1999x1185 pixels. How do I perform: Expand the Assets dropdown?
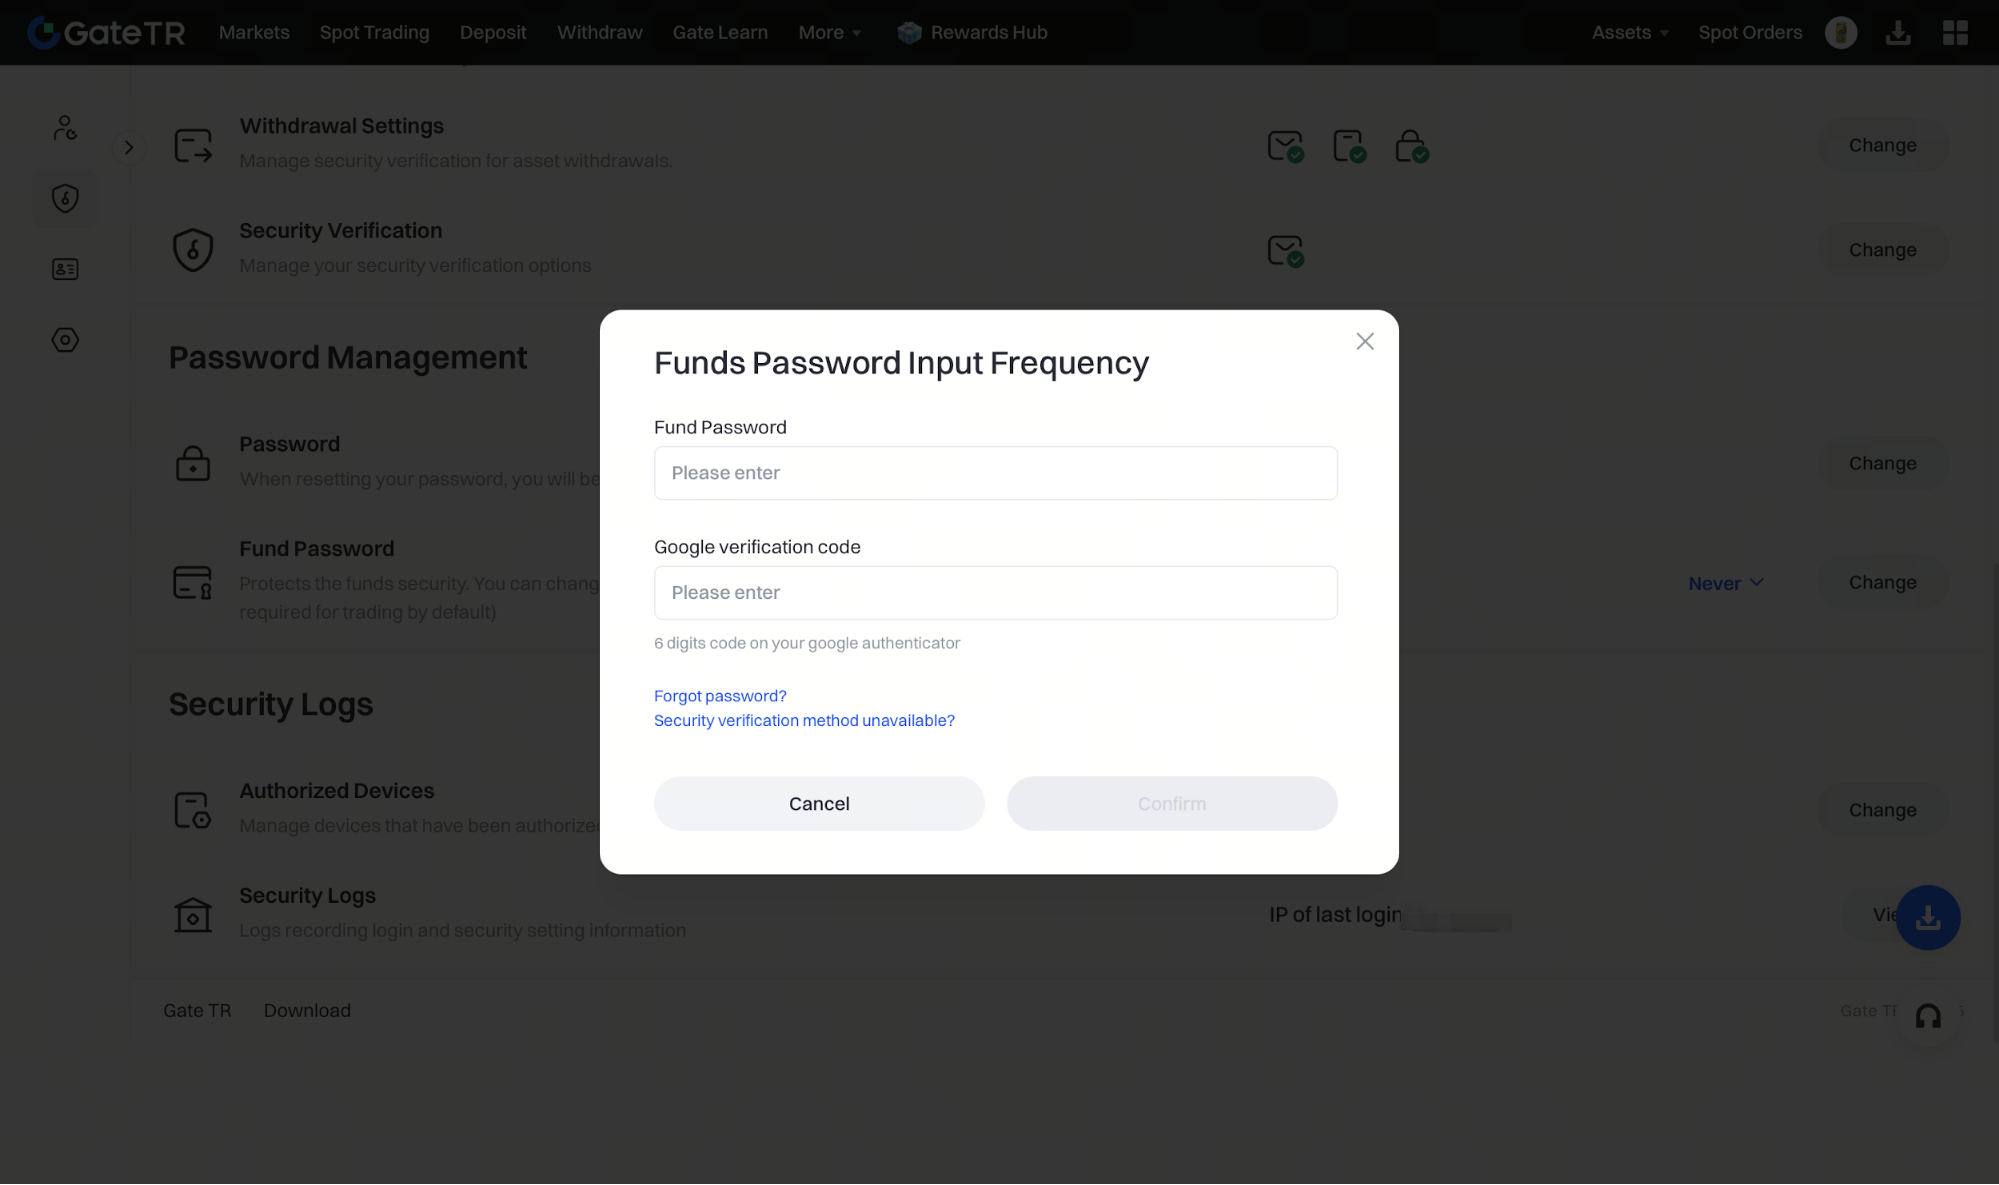click(x=1629, y=32)
